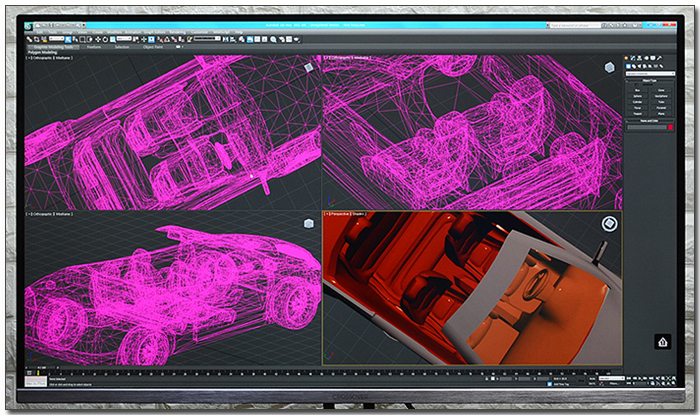Select the Geometry category icon
This screenshot has height=415, width=700.
(628, 66)
